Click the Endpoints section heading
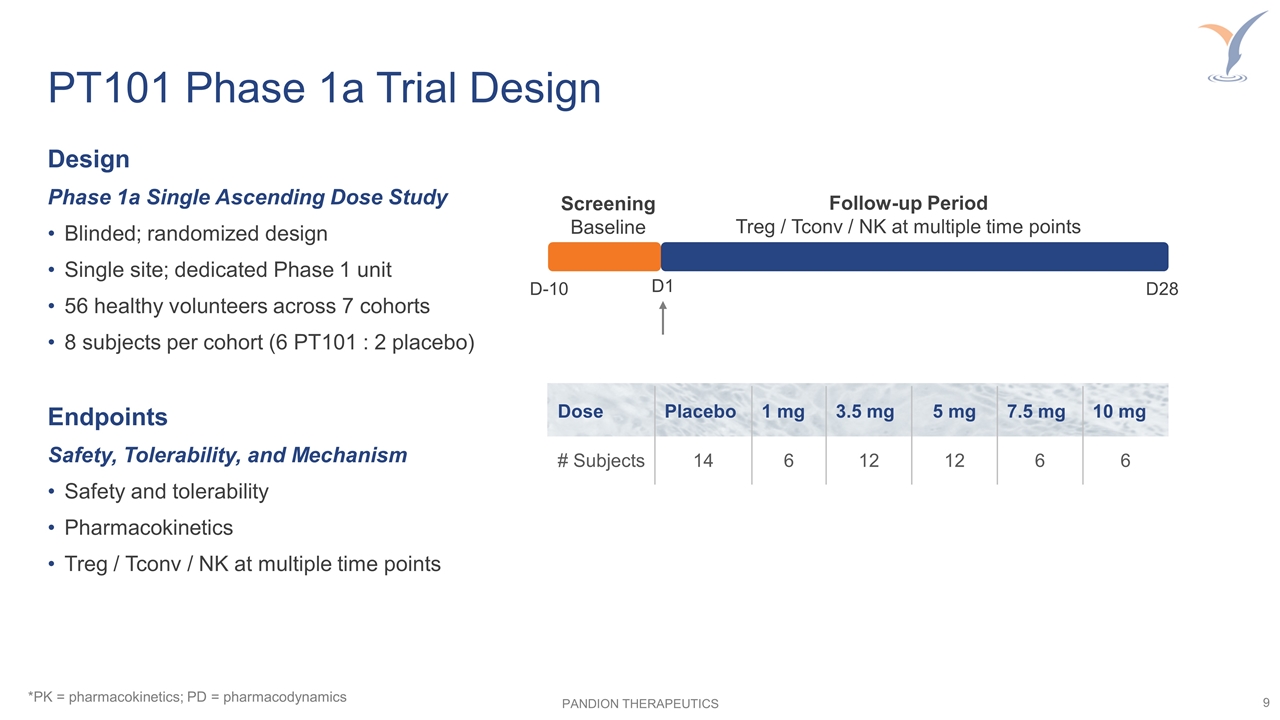This screenshot has width=1280, height=720. coord(108,416)
